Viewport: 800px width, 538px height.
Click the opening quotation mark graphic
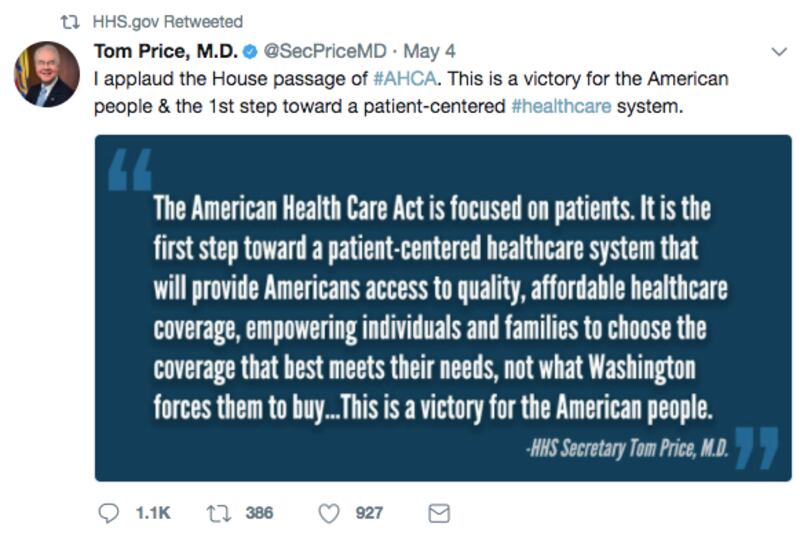(x=130, y=170)
